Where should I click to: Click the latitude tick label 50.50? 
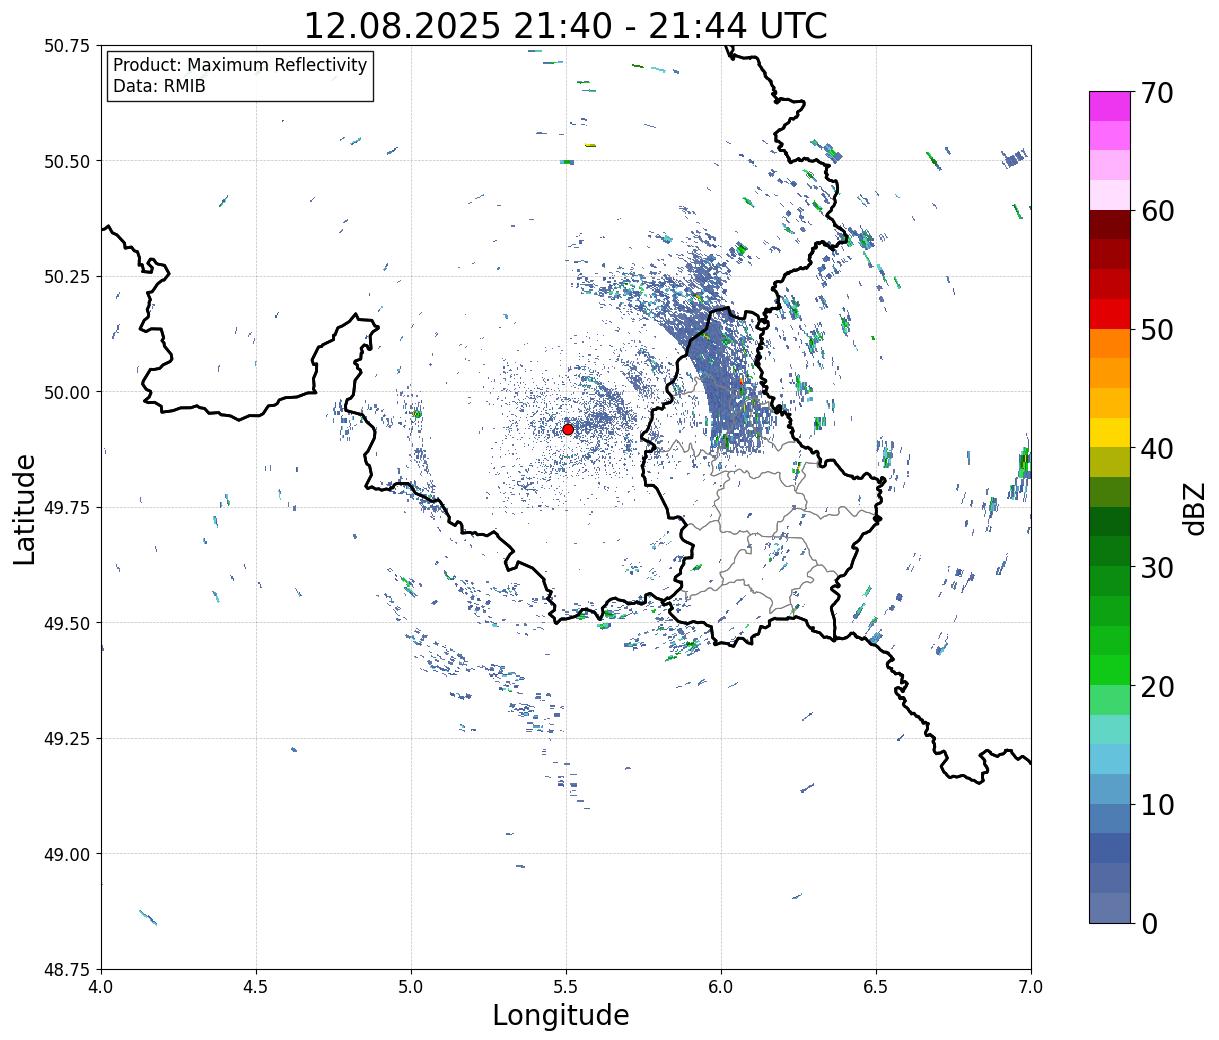coord(67,161)
